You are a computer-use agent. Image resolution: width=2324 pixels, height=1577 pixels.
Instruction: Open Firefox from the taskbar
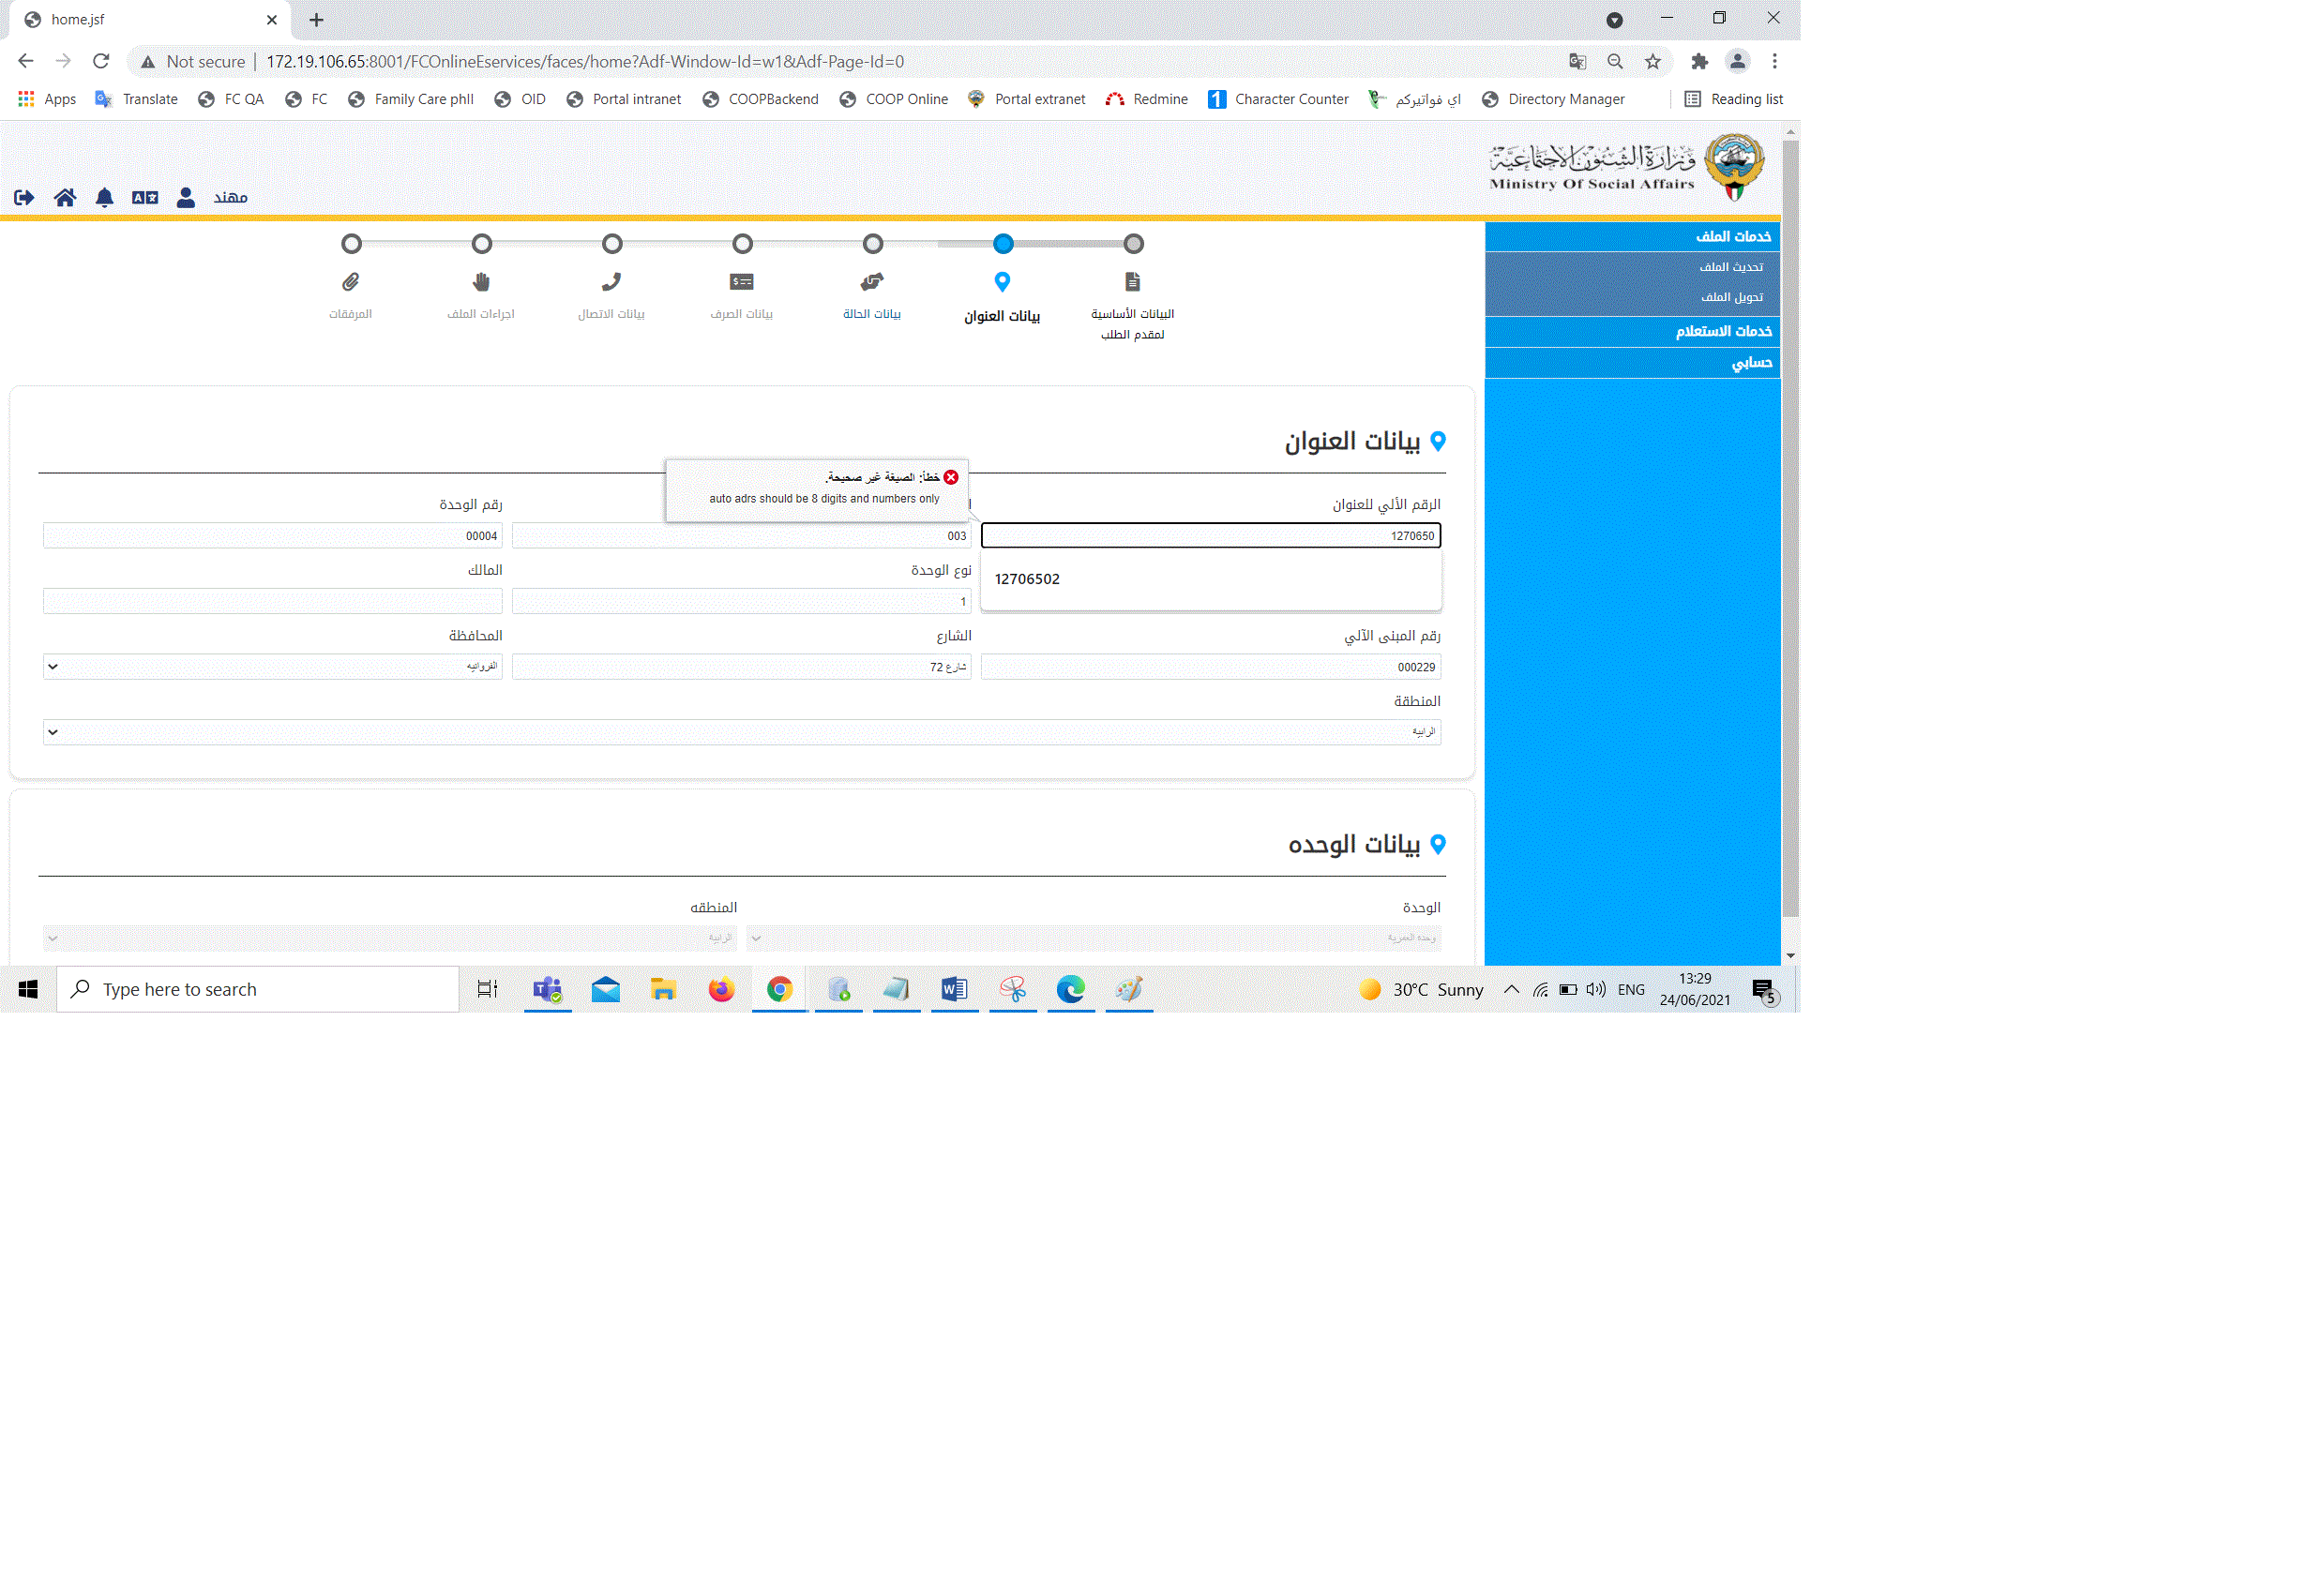point(722,990)
